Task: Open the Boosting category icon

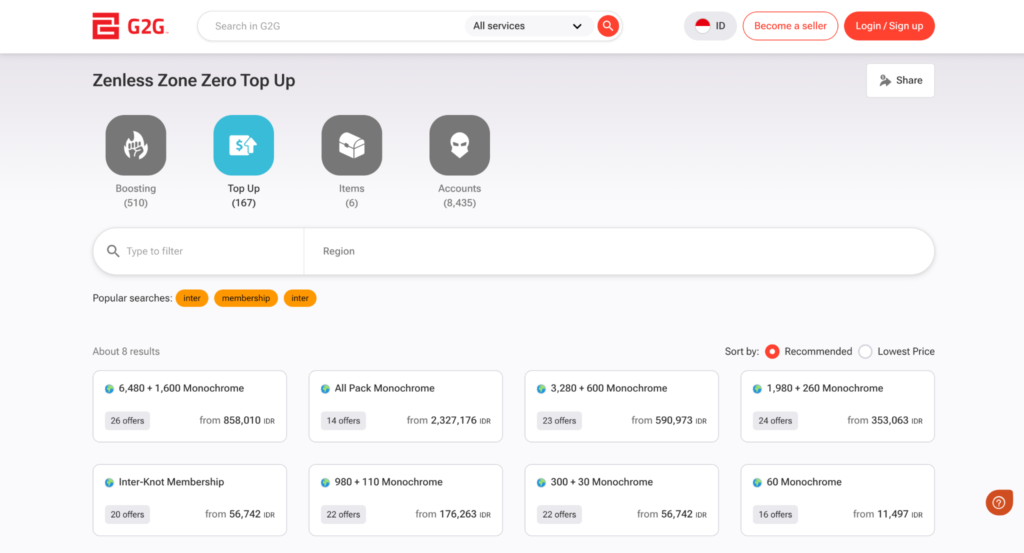Action: [x=136, y=146]
